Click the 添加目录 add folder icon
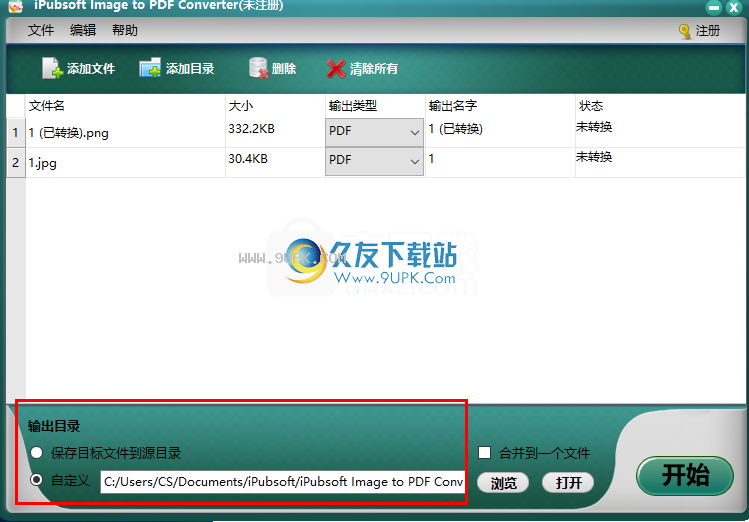Screen dimensions: 749x522 [150, 68]
